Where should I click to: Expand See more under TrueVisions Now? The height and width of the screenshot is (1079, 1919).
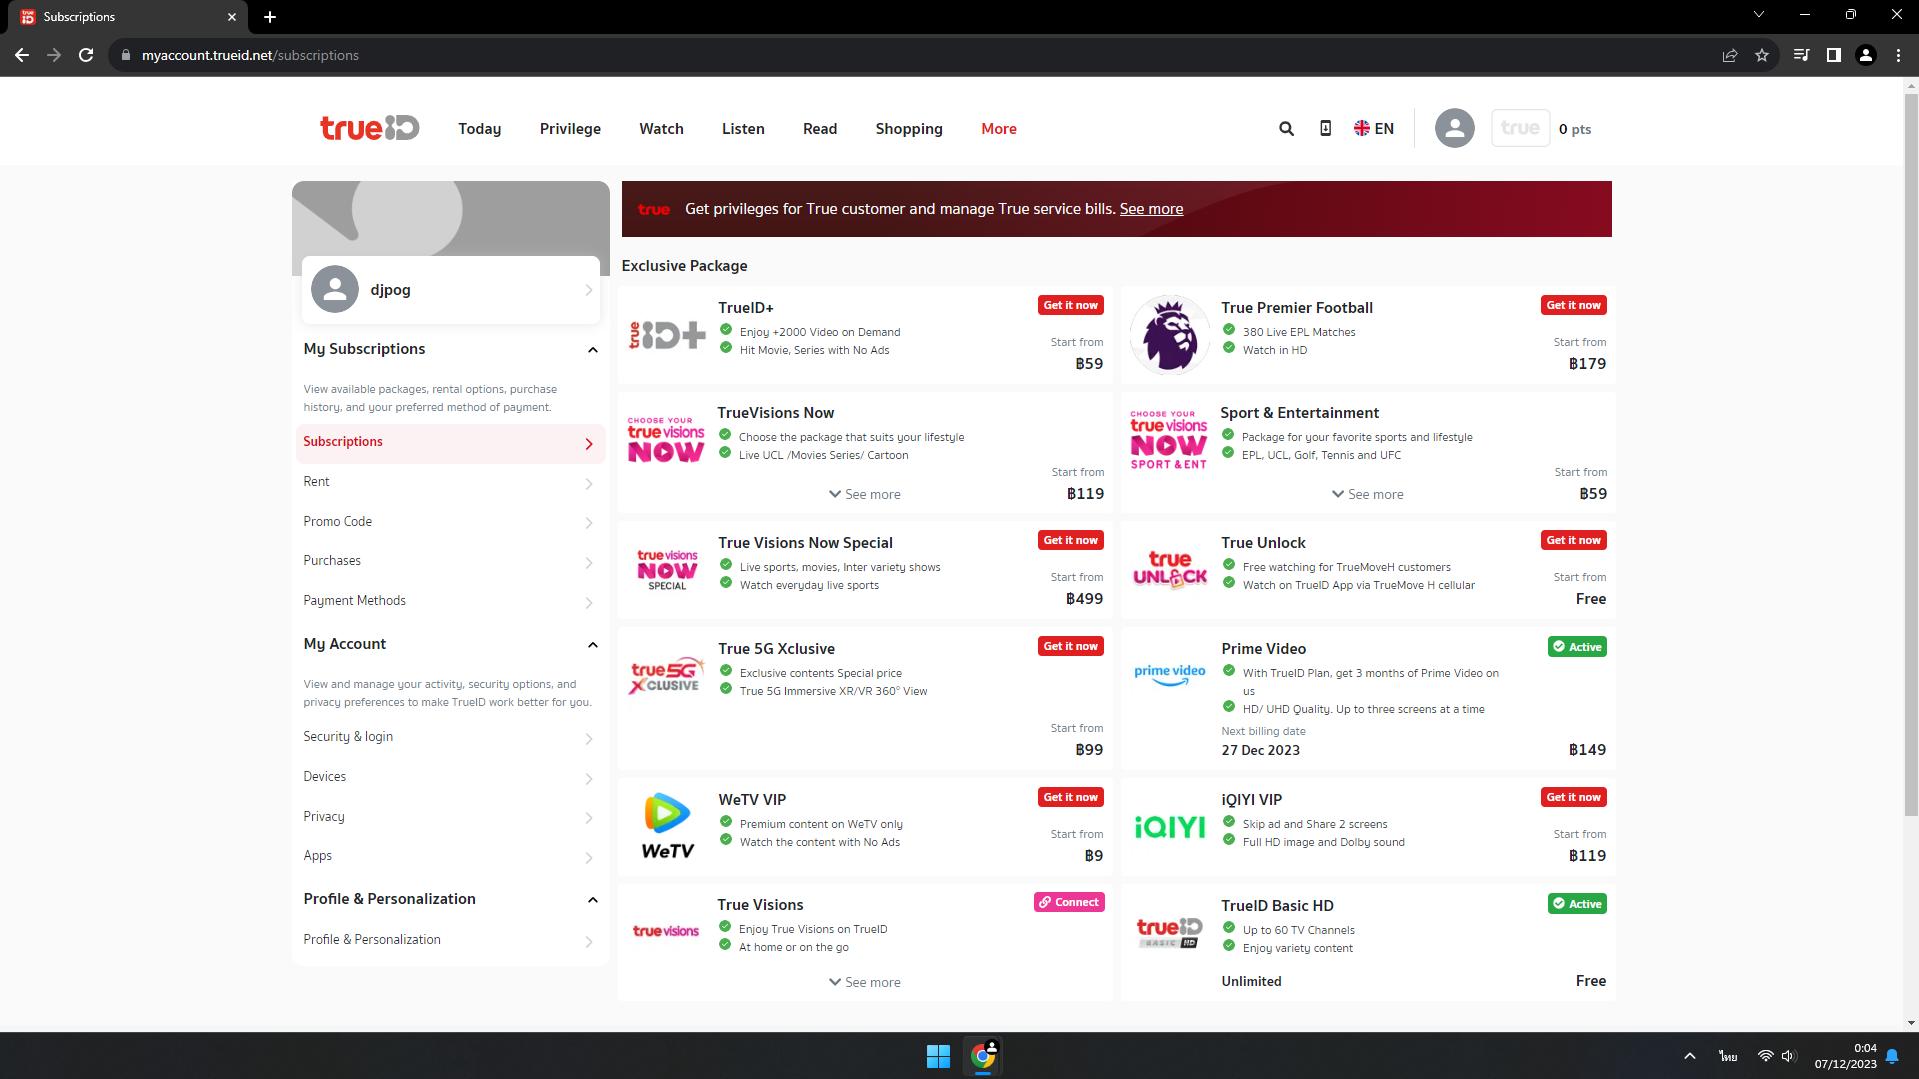pyautogui.click(x=864, y=494)
